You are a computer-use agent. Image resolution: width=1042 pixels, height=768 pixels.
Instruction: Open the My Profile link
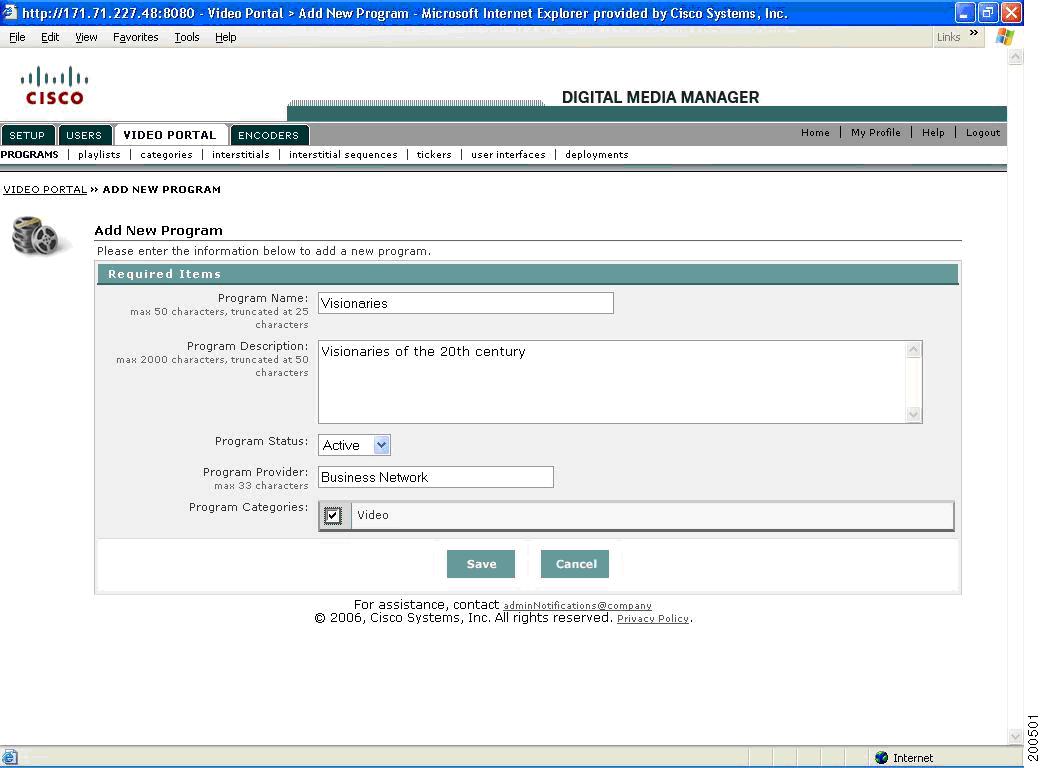click(876, 132)
